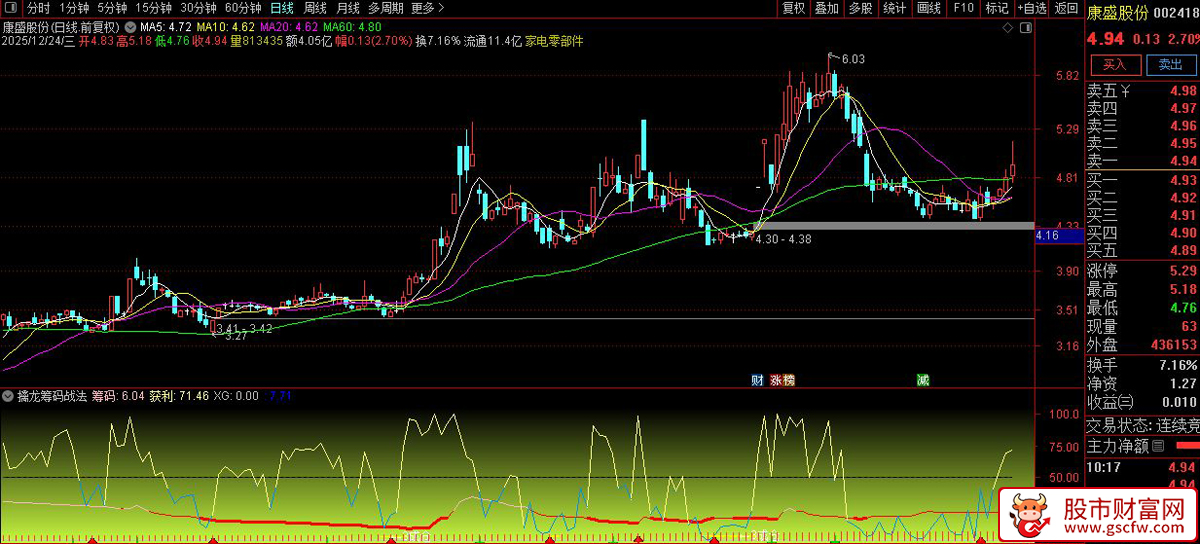Switch to the 周线 weekly chart tab

[x=314, y=8]
